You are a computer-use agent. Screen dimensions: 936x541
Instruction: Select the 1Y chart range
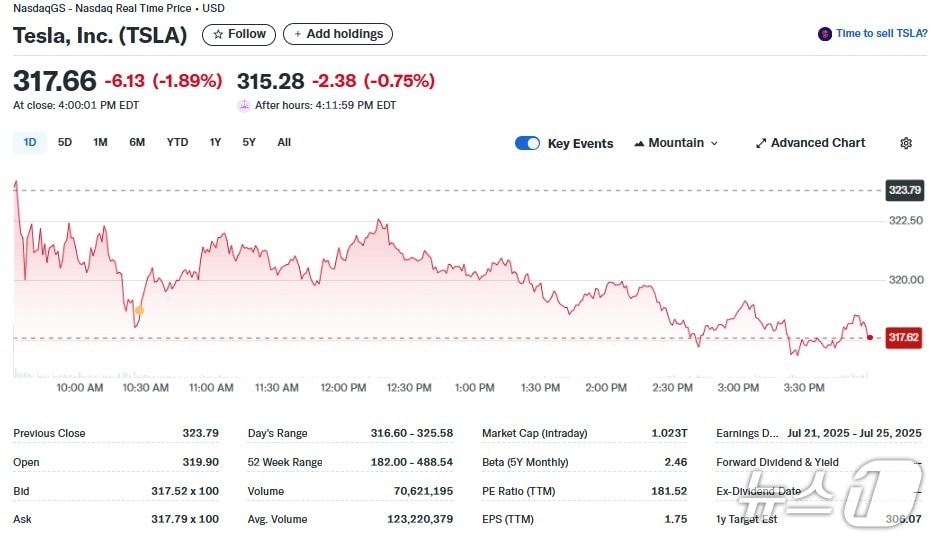pyautogui.click(x=215, y=142)
